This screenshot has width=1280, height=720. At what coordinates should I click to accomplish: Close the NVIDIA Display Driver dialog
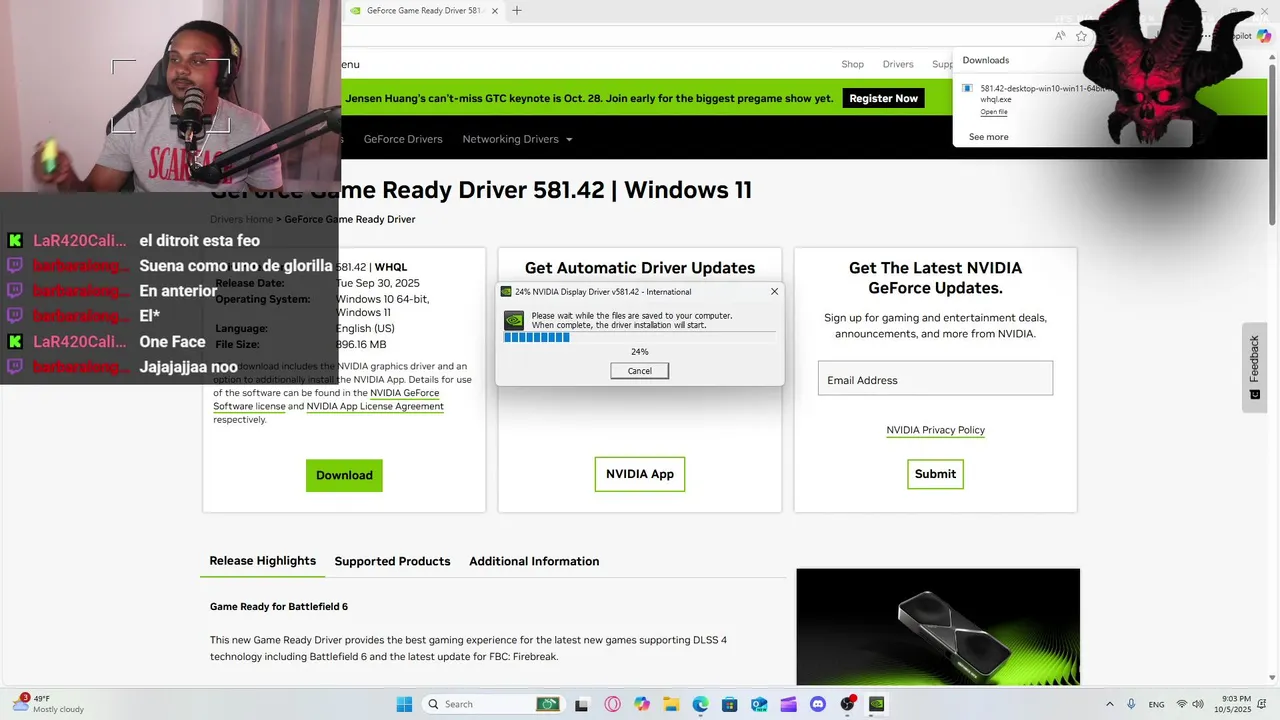click(x=774, y=292)
